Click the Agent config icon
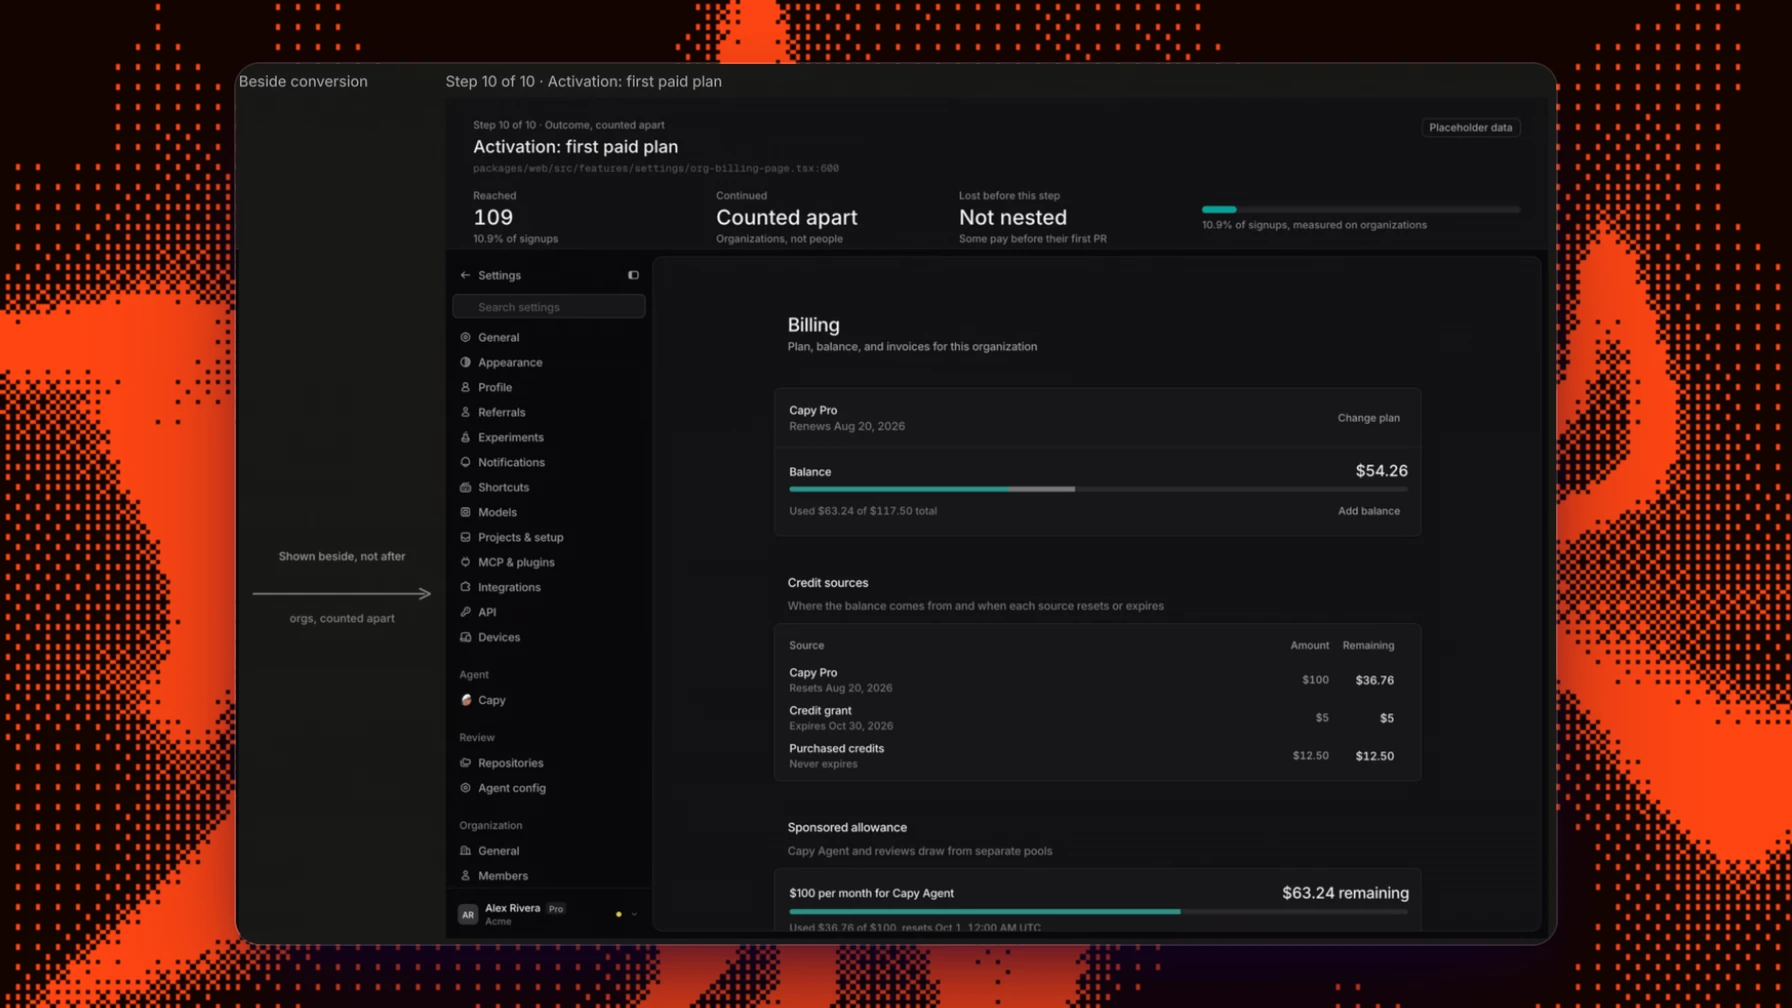This screenshot has height=1008, width=1792. point(465,788)
